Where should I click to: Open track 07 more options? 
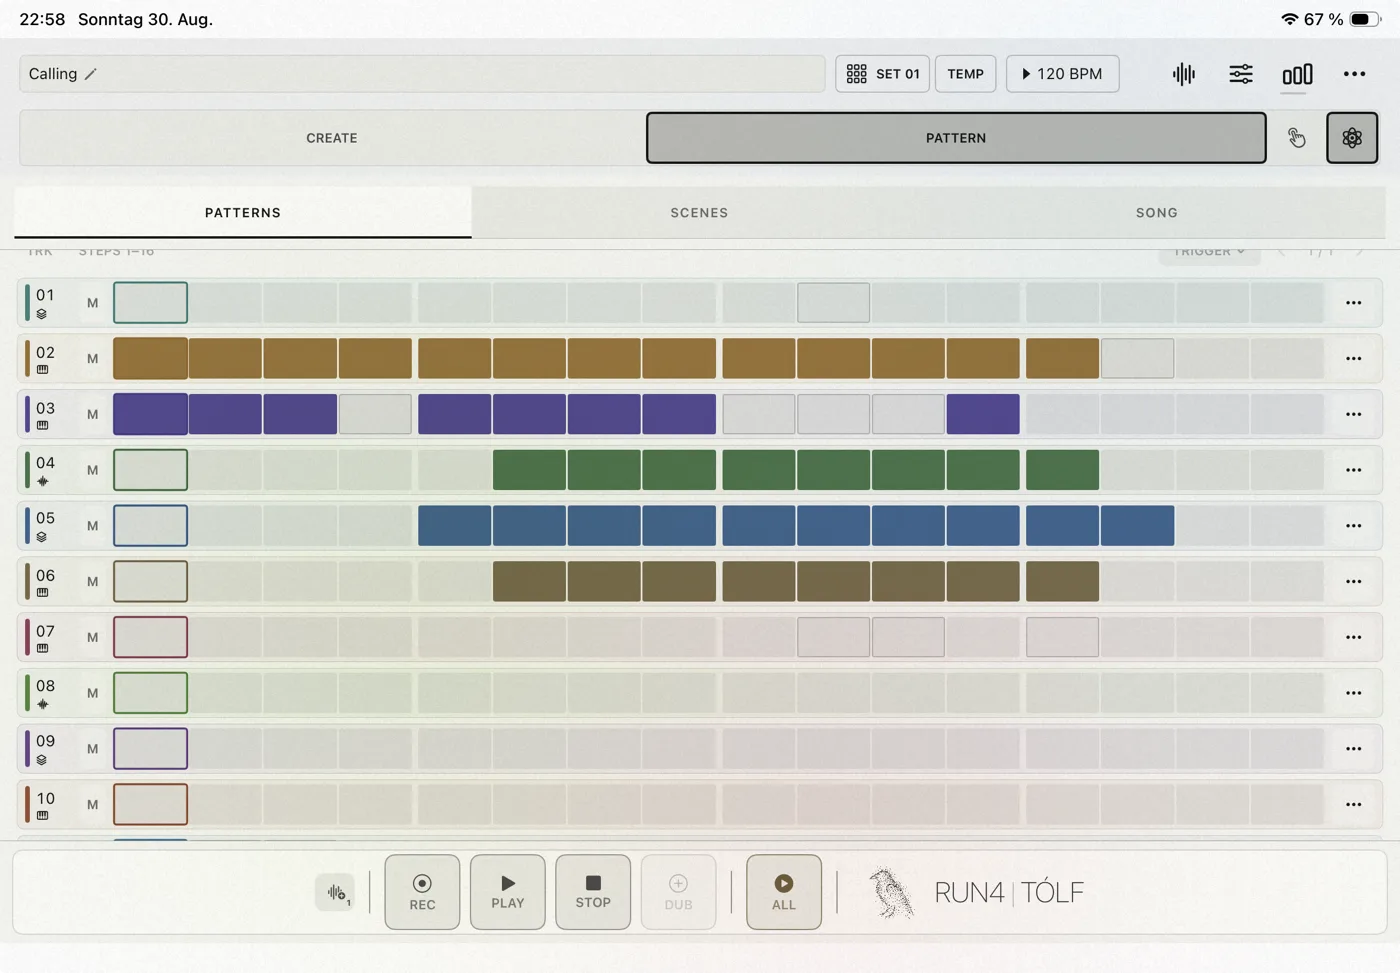1353,637
